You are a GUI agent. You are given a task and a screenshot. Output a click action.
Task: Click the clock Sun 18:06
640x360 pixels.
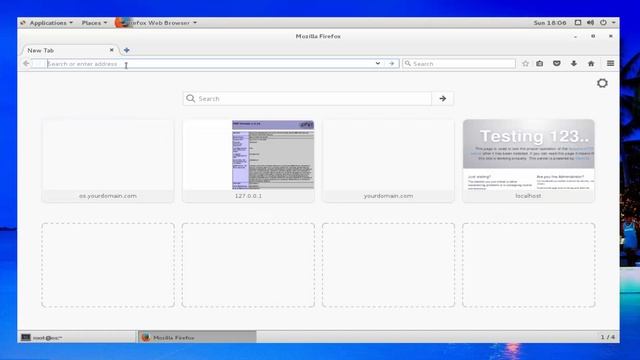550,23
